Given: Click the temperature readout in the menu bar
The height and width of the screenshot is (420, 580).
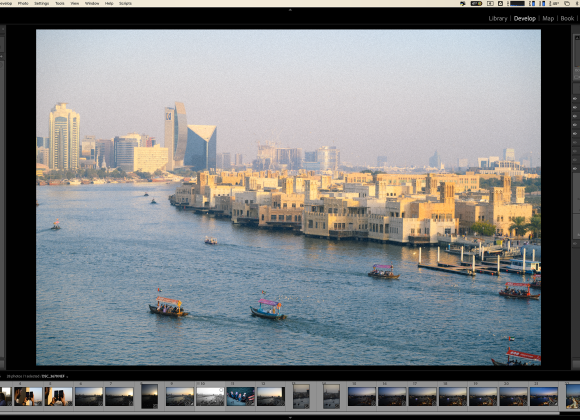Looking at the screenshot, I should 556,3.
